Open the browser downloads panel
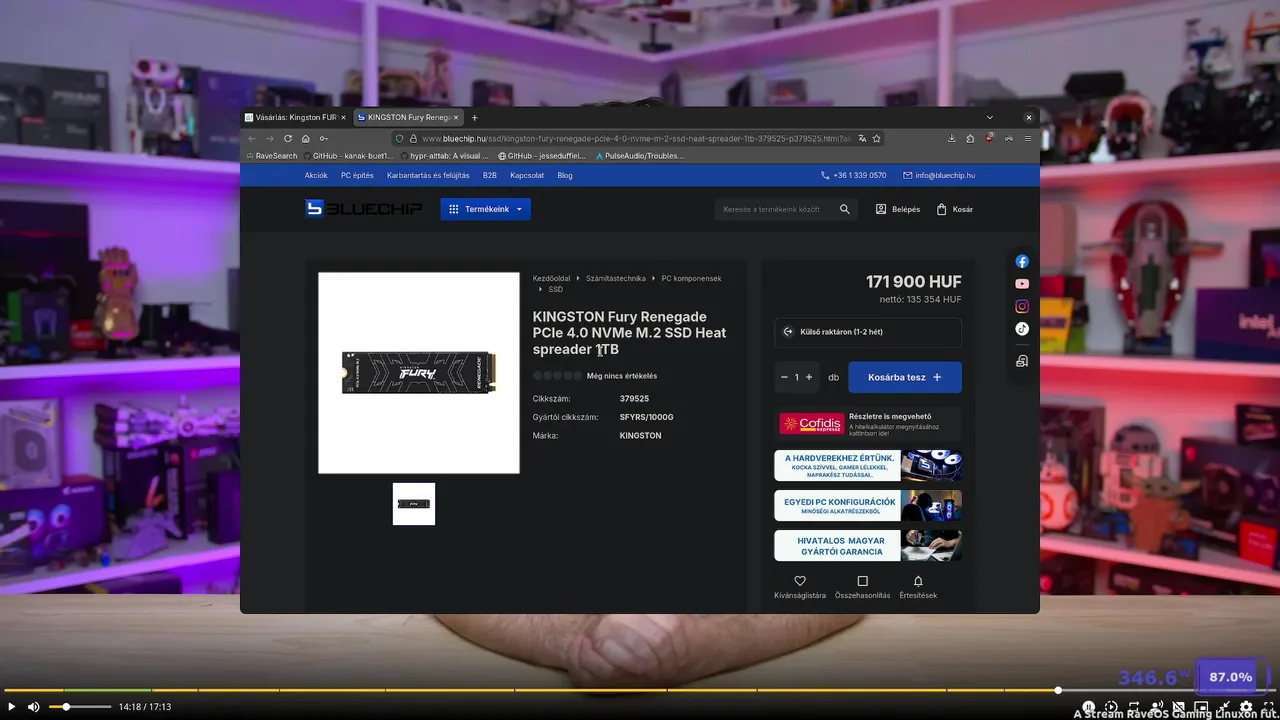This screenshot has width=1280, height=720. [x=952, y=138]
